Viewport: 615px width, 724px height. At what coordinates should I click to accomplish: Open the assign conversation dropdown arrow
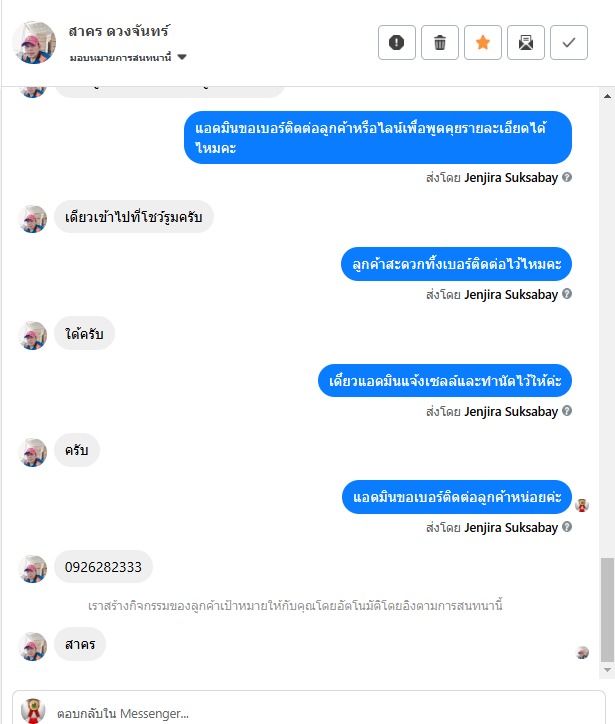point(182,57)
